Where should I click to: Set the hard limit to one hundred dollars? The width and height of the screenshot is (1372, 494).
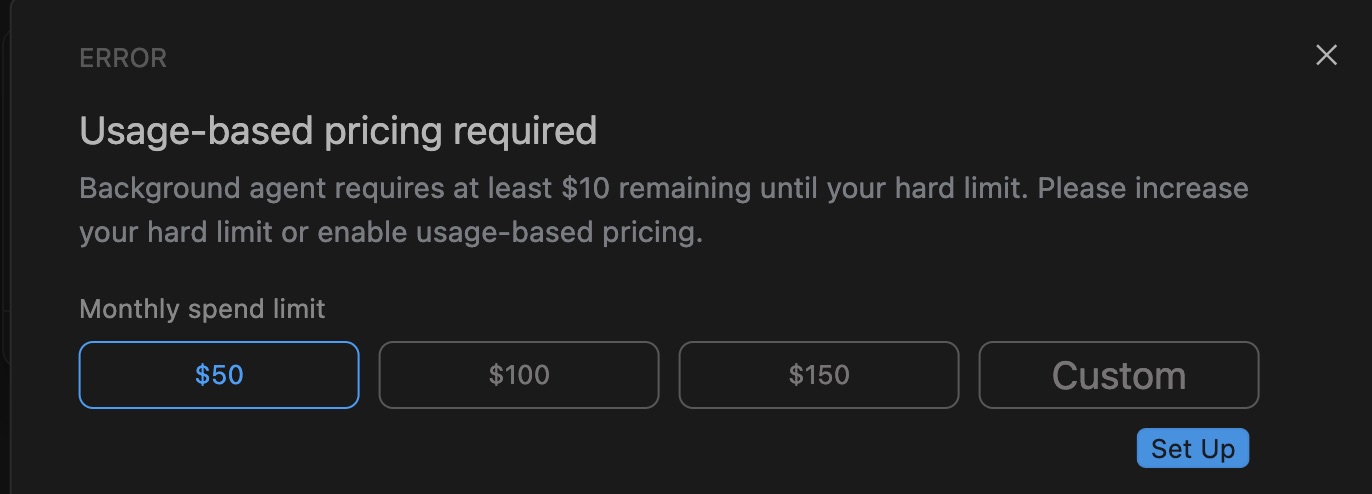(x=519, y=375)
